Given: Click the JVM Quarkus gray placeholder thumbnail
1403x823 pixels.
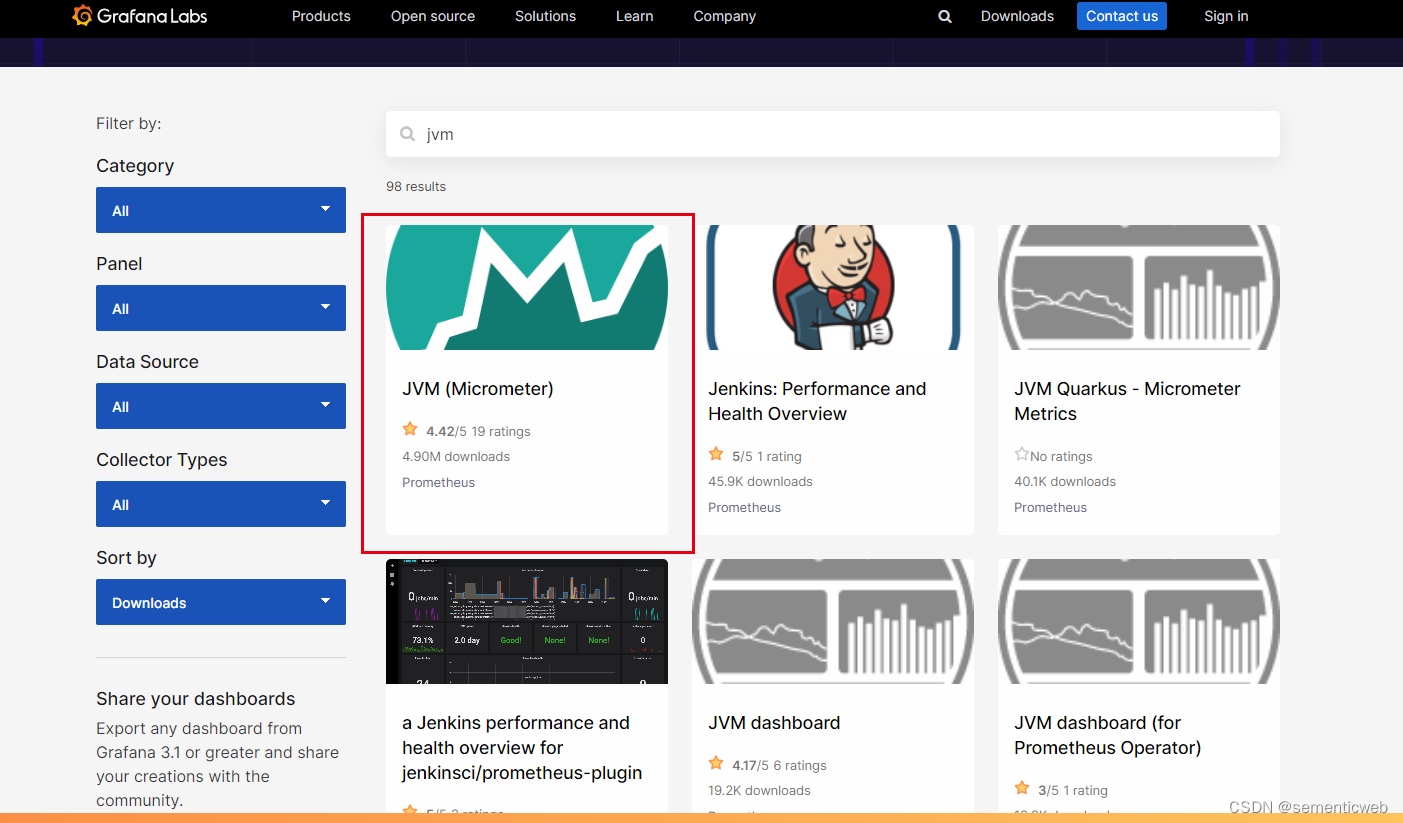Looking at the screenshot, I should (x=1139, y=287).
